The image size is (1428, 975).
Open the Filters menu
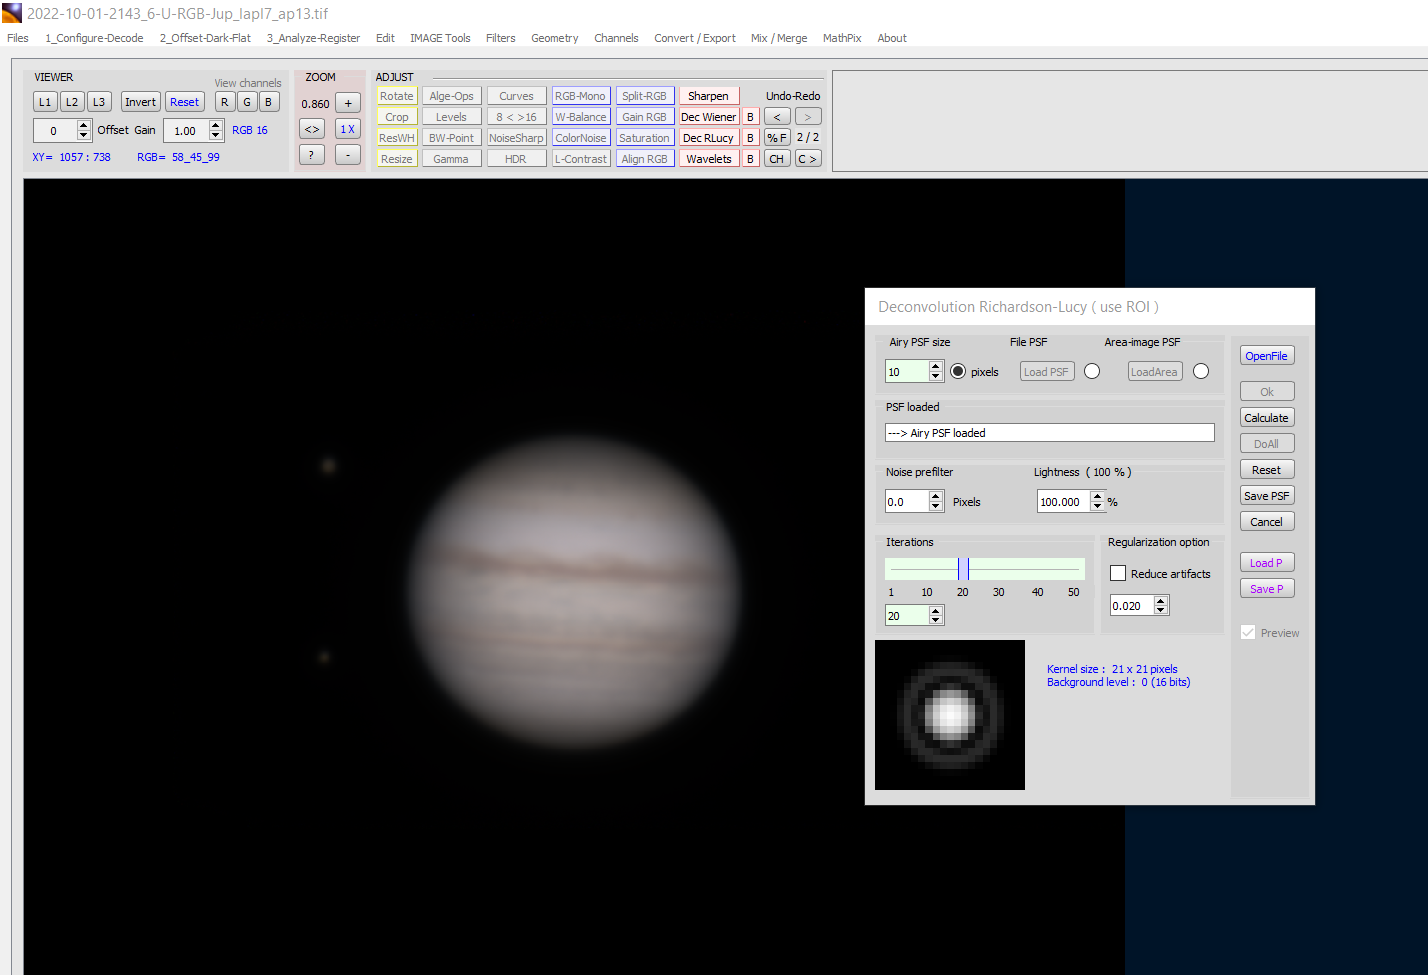tap(501, 38)
